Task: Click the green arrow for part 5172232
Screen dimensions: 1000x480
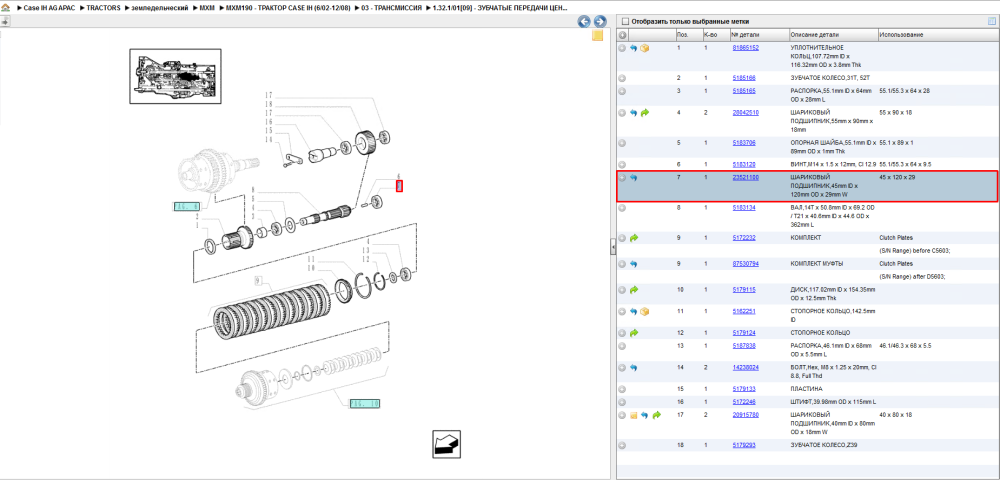Action: [x=633, y=238]
